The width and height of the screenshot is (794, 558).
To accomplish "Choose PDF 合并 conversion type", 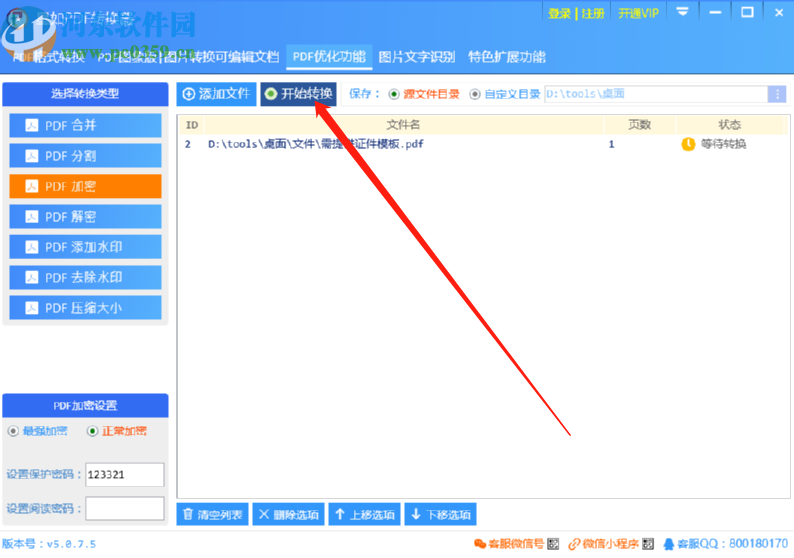I will (85, 126).
